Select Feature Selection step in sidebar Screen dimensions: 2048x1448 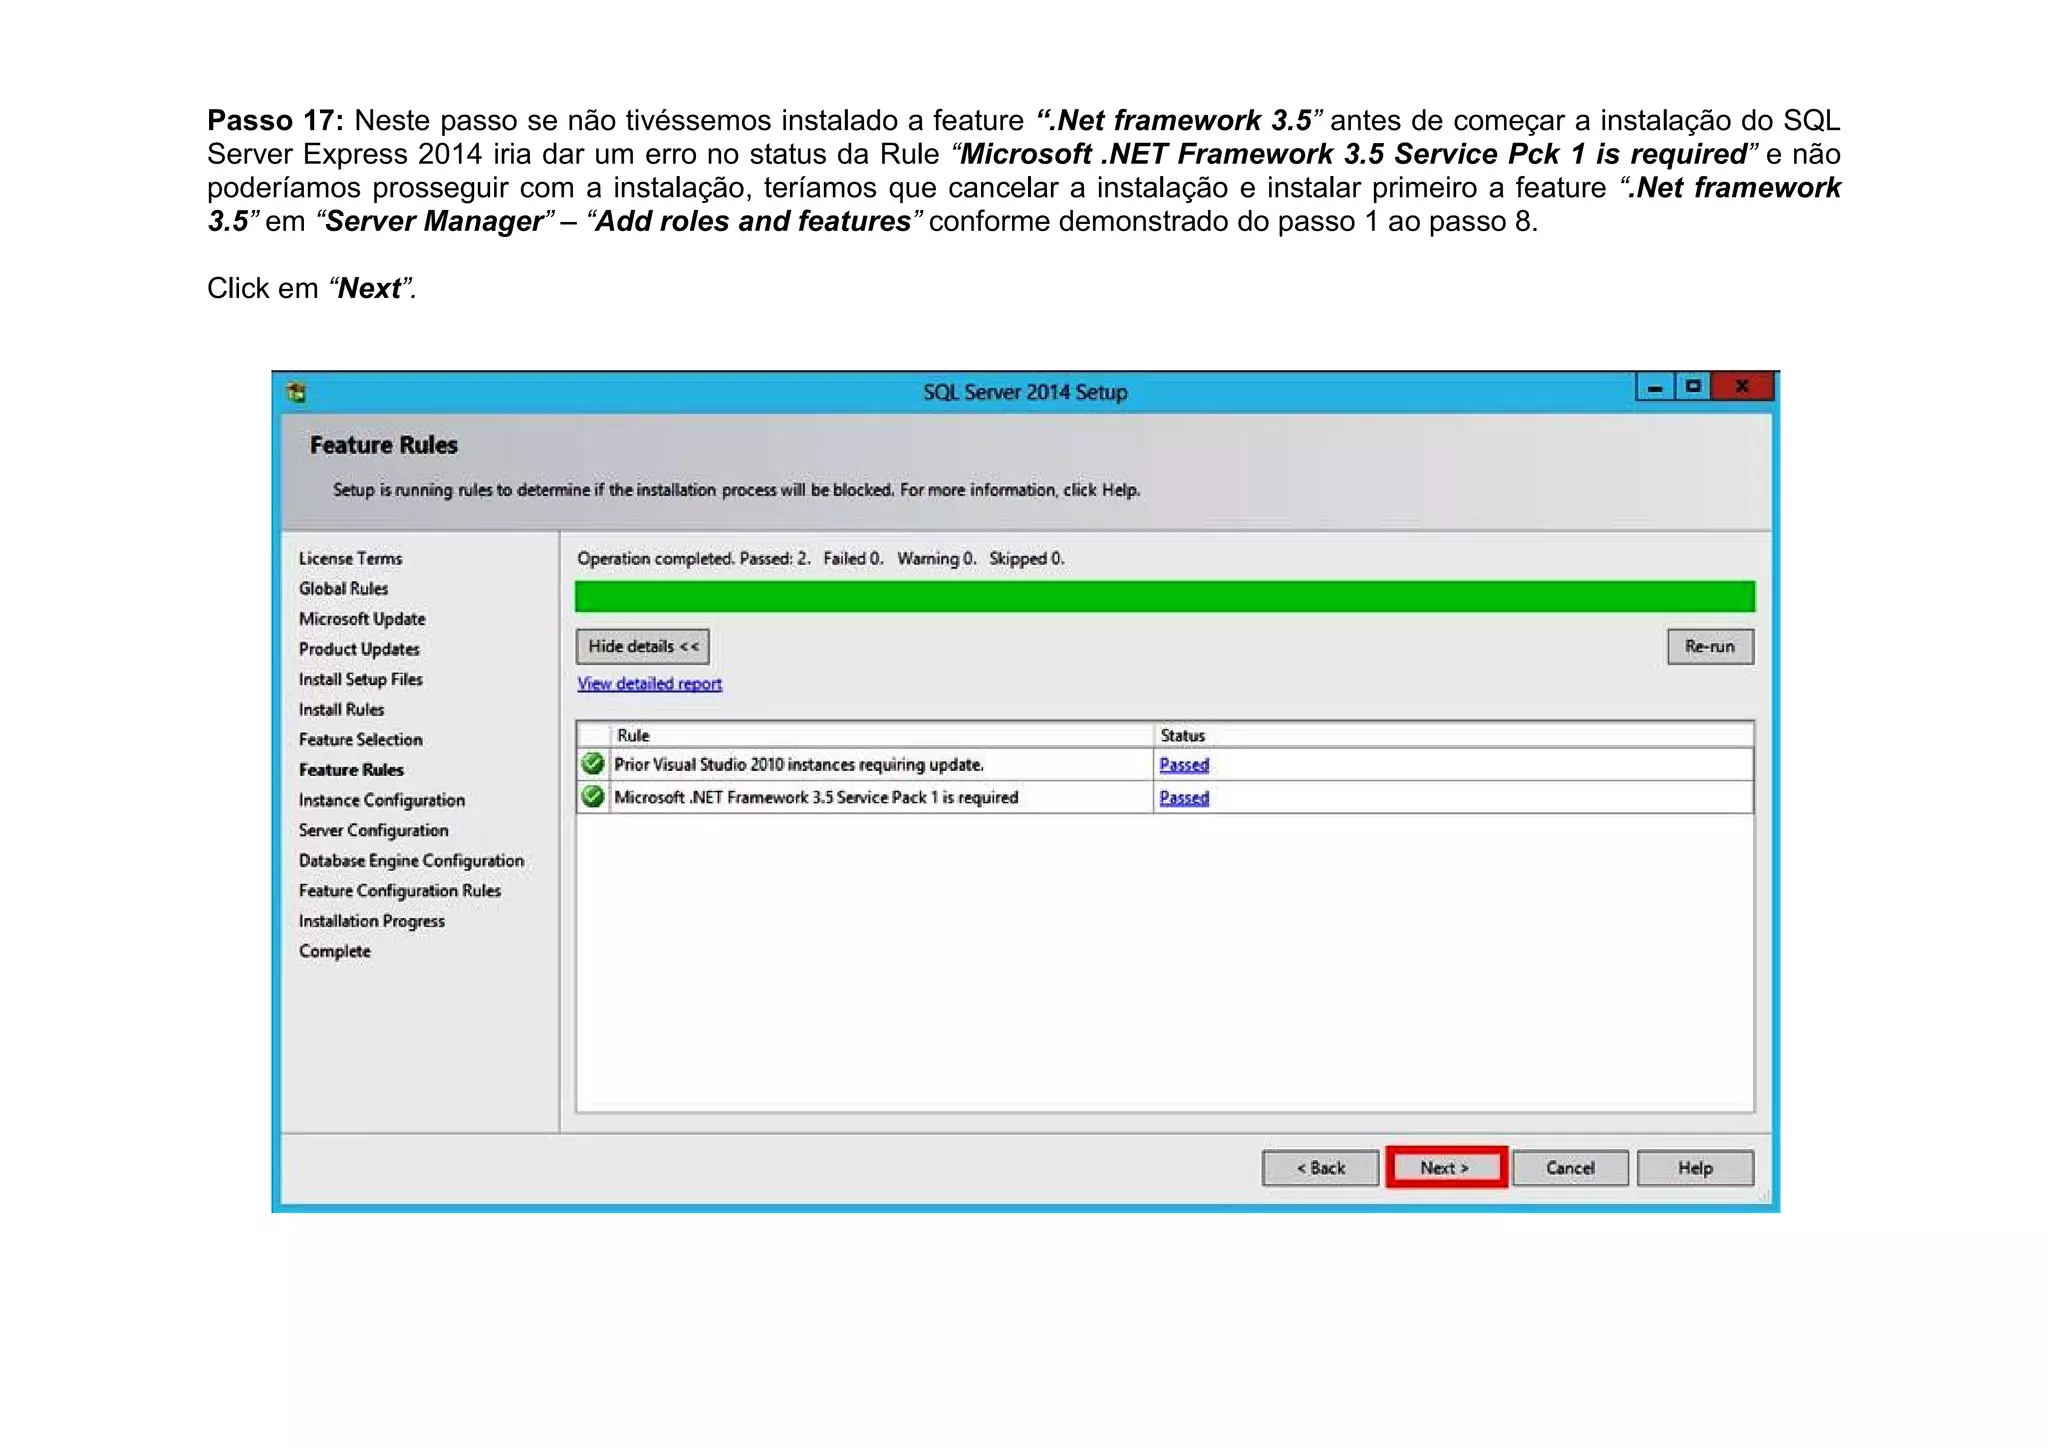(x=361, y=739)
